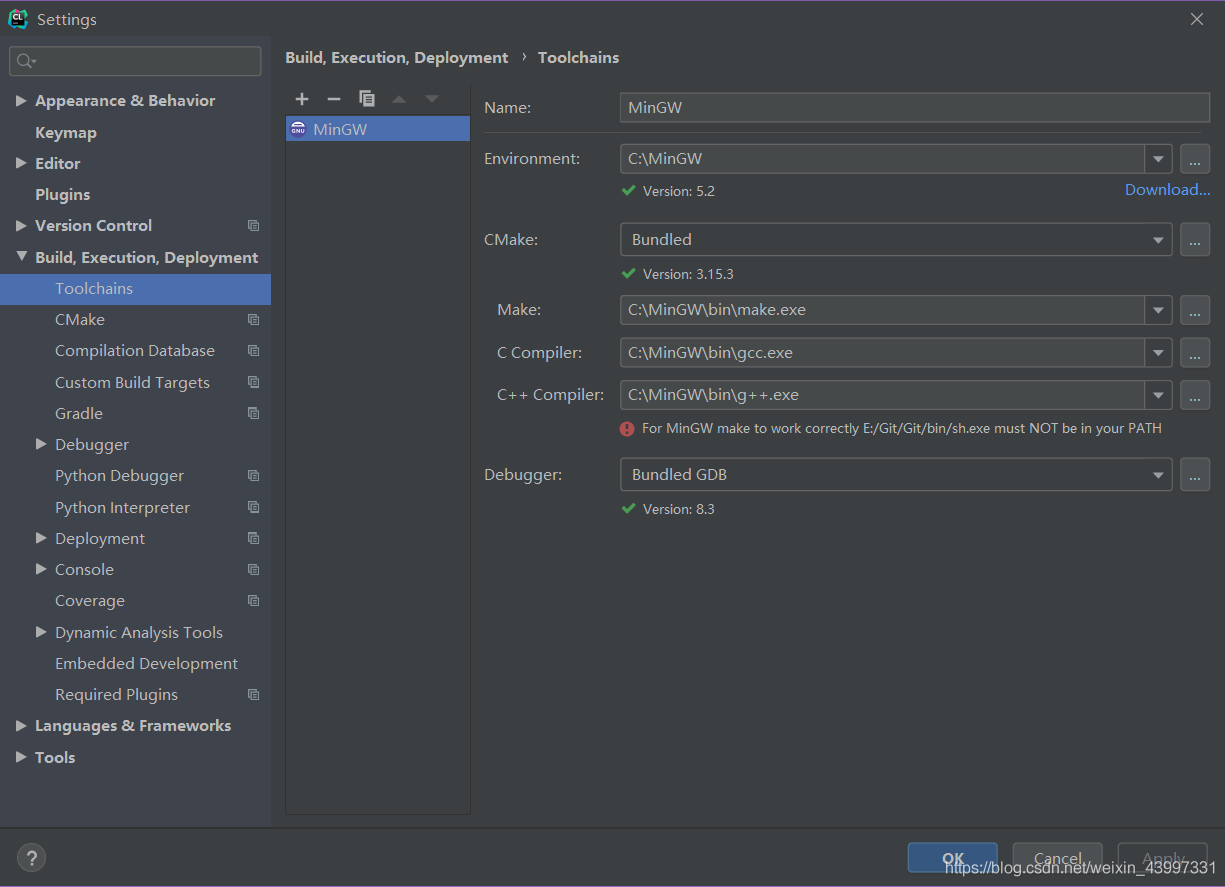Click project-level icon beside Version Control
The height and width of the screenshot is (887, 1225).
[253, 226]
